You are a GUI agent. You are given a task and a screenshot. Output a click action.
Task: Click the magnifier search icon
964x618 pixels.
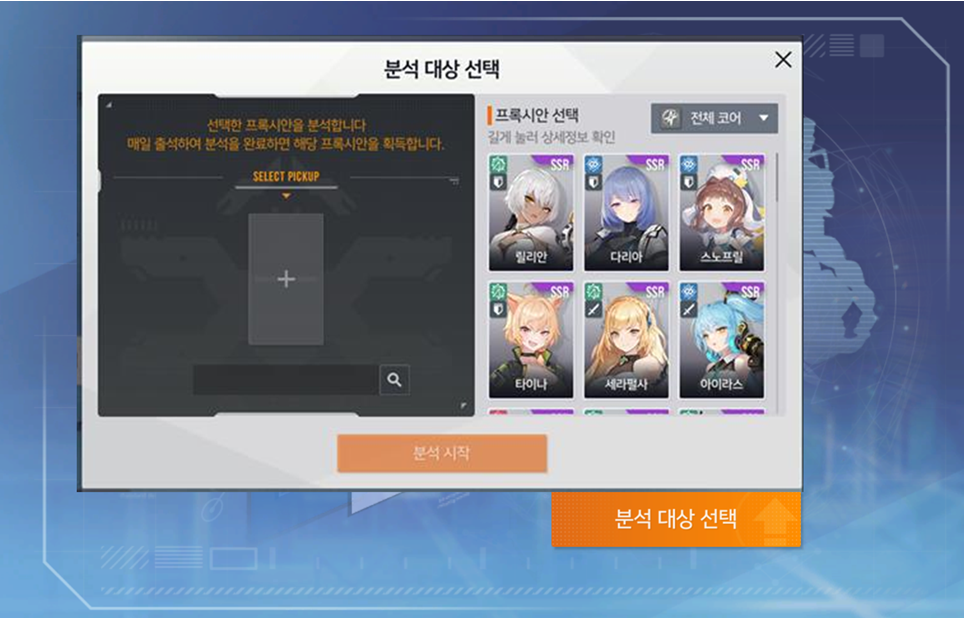[394, 379]
